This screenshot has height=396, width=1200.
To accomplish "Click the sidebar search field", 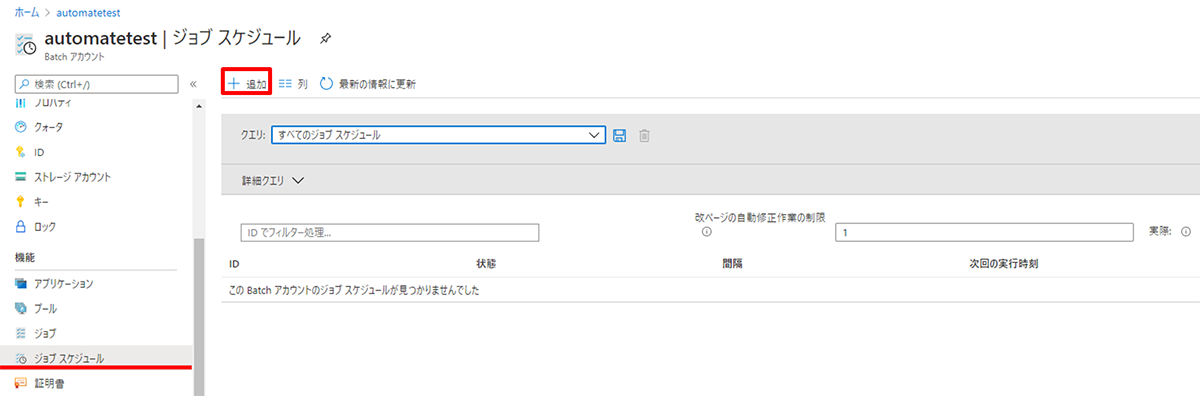I will pyautogui.click(x=97, y=84).
